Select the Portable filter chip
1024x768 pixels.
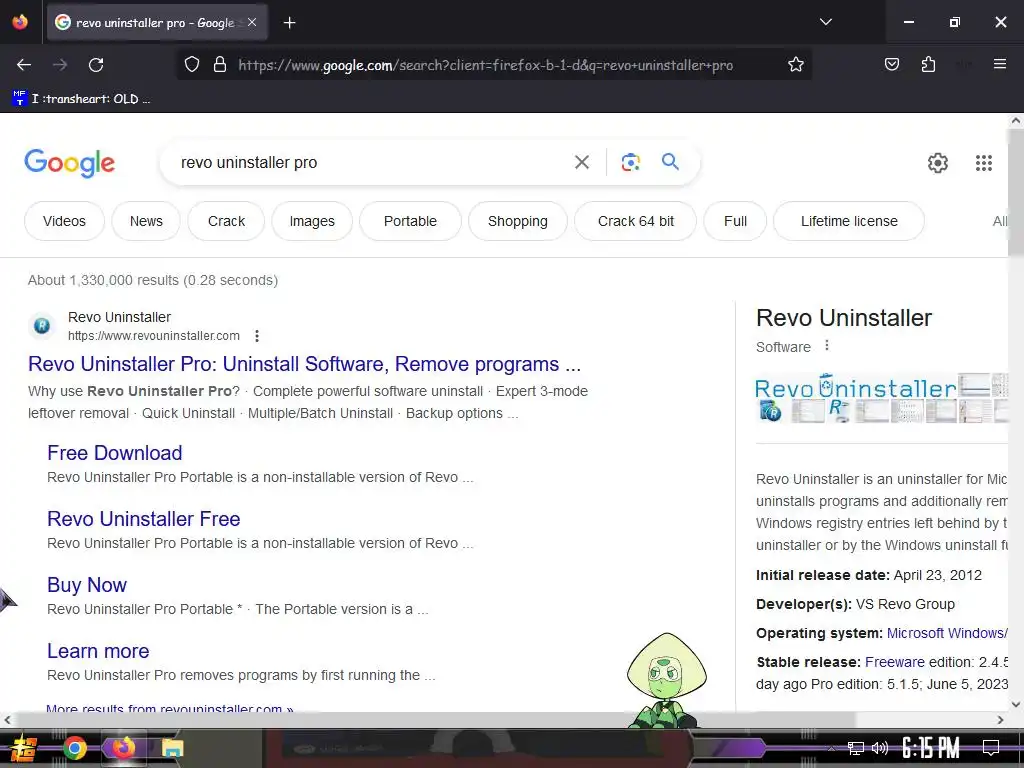click(x=410, y=221)
